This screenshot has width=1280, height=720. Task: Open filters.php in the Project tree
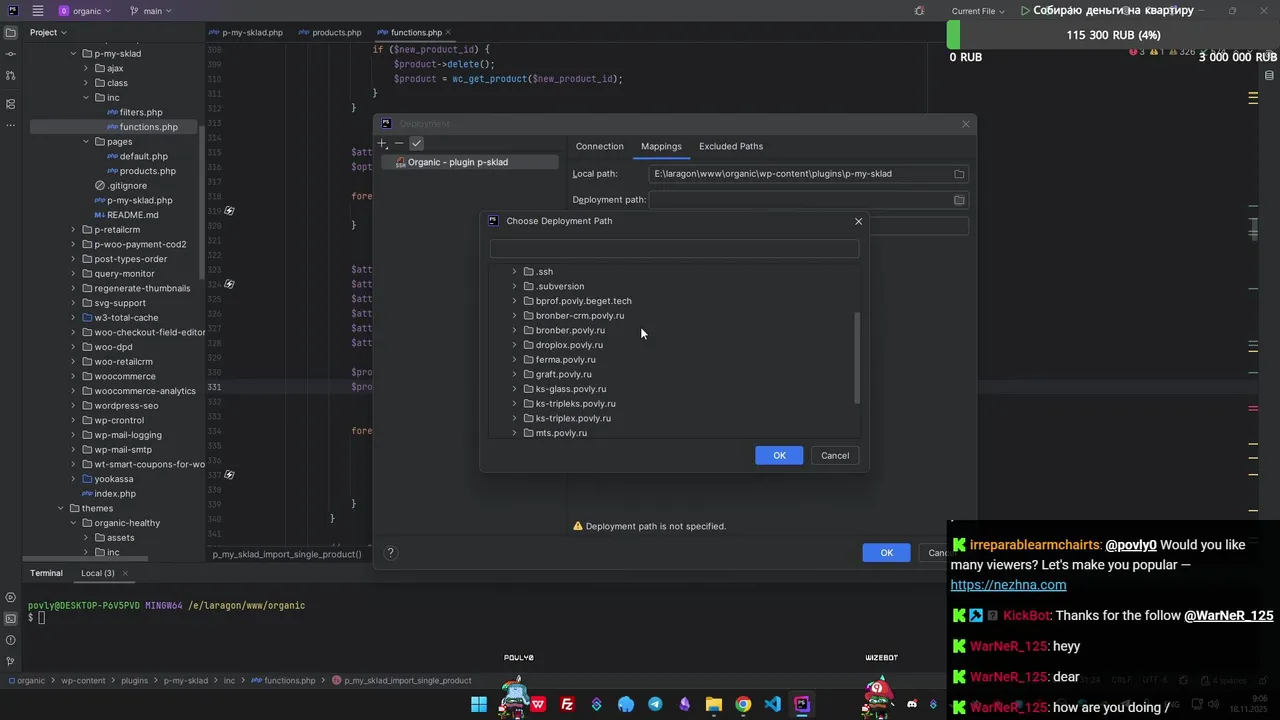(x=134, y=112)
